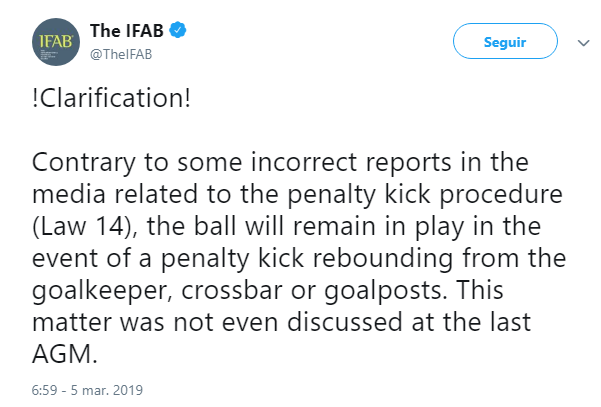The image size is (601, 407).
Task: Click the phrase 'penalty kick procedure'
Action: pyautogui.click(x=425, y=194)
